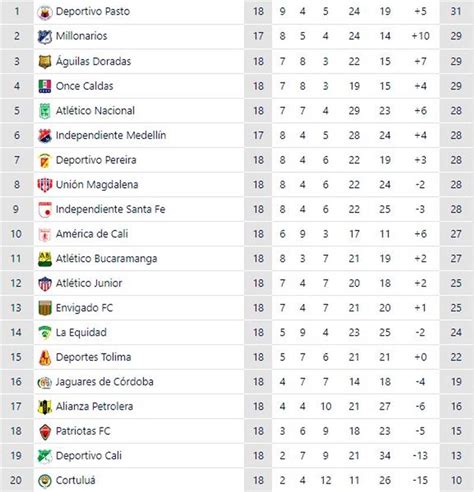Open the Atlético Junior team link
The height and width of the screenshot is (492, 474).
[89, 283]
